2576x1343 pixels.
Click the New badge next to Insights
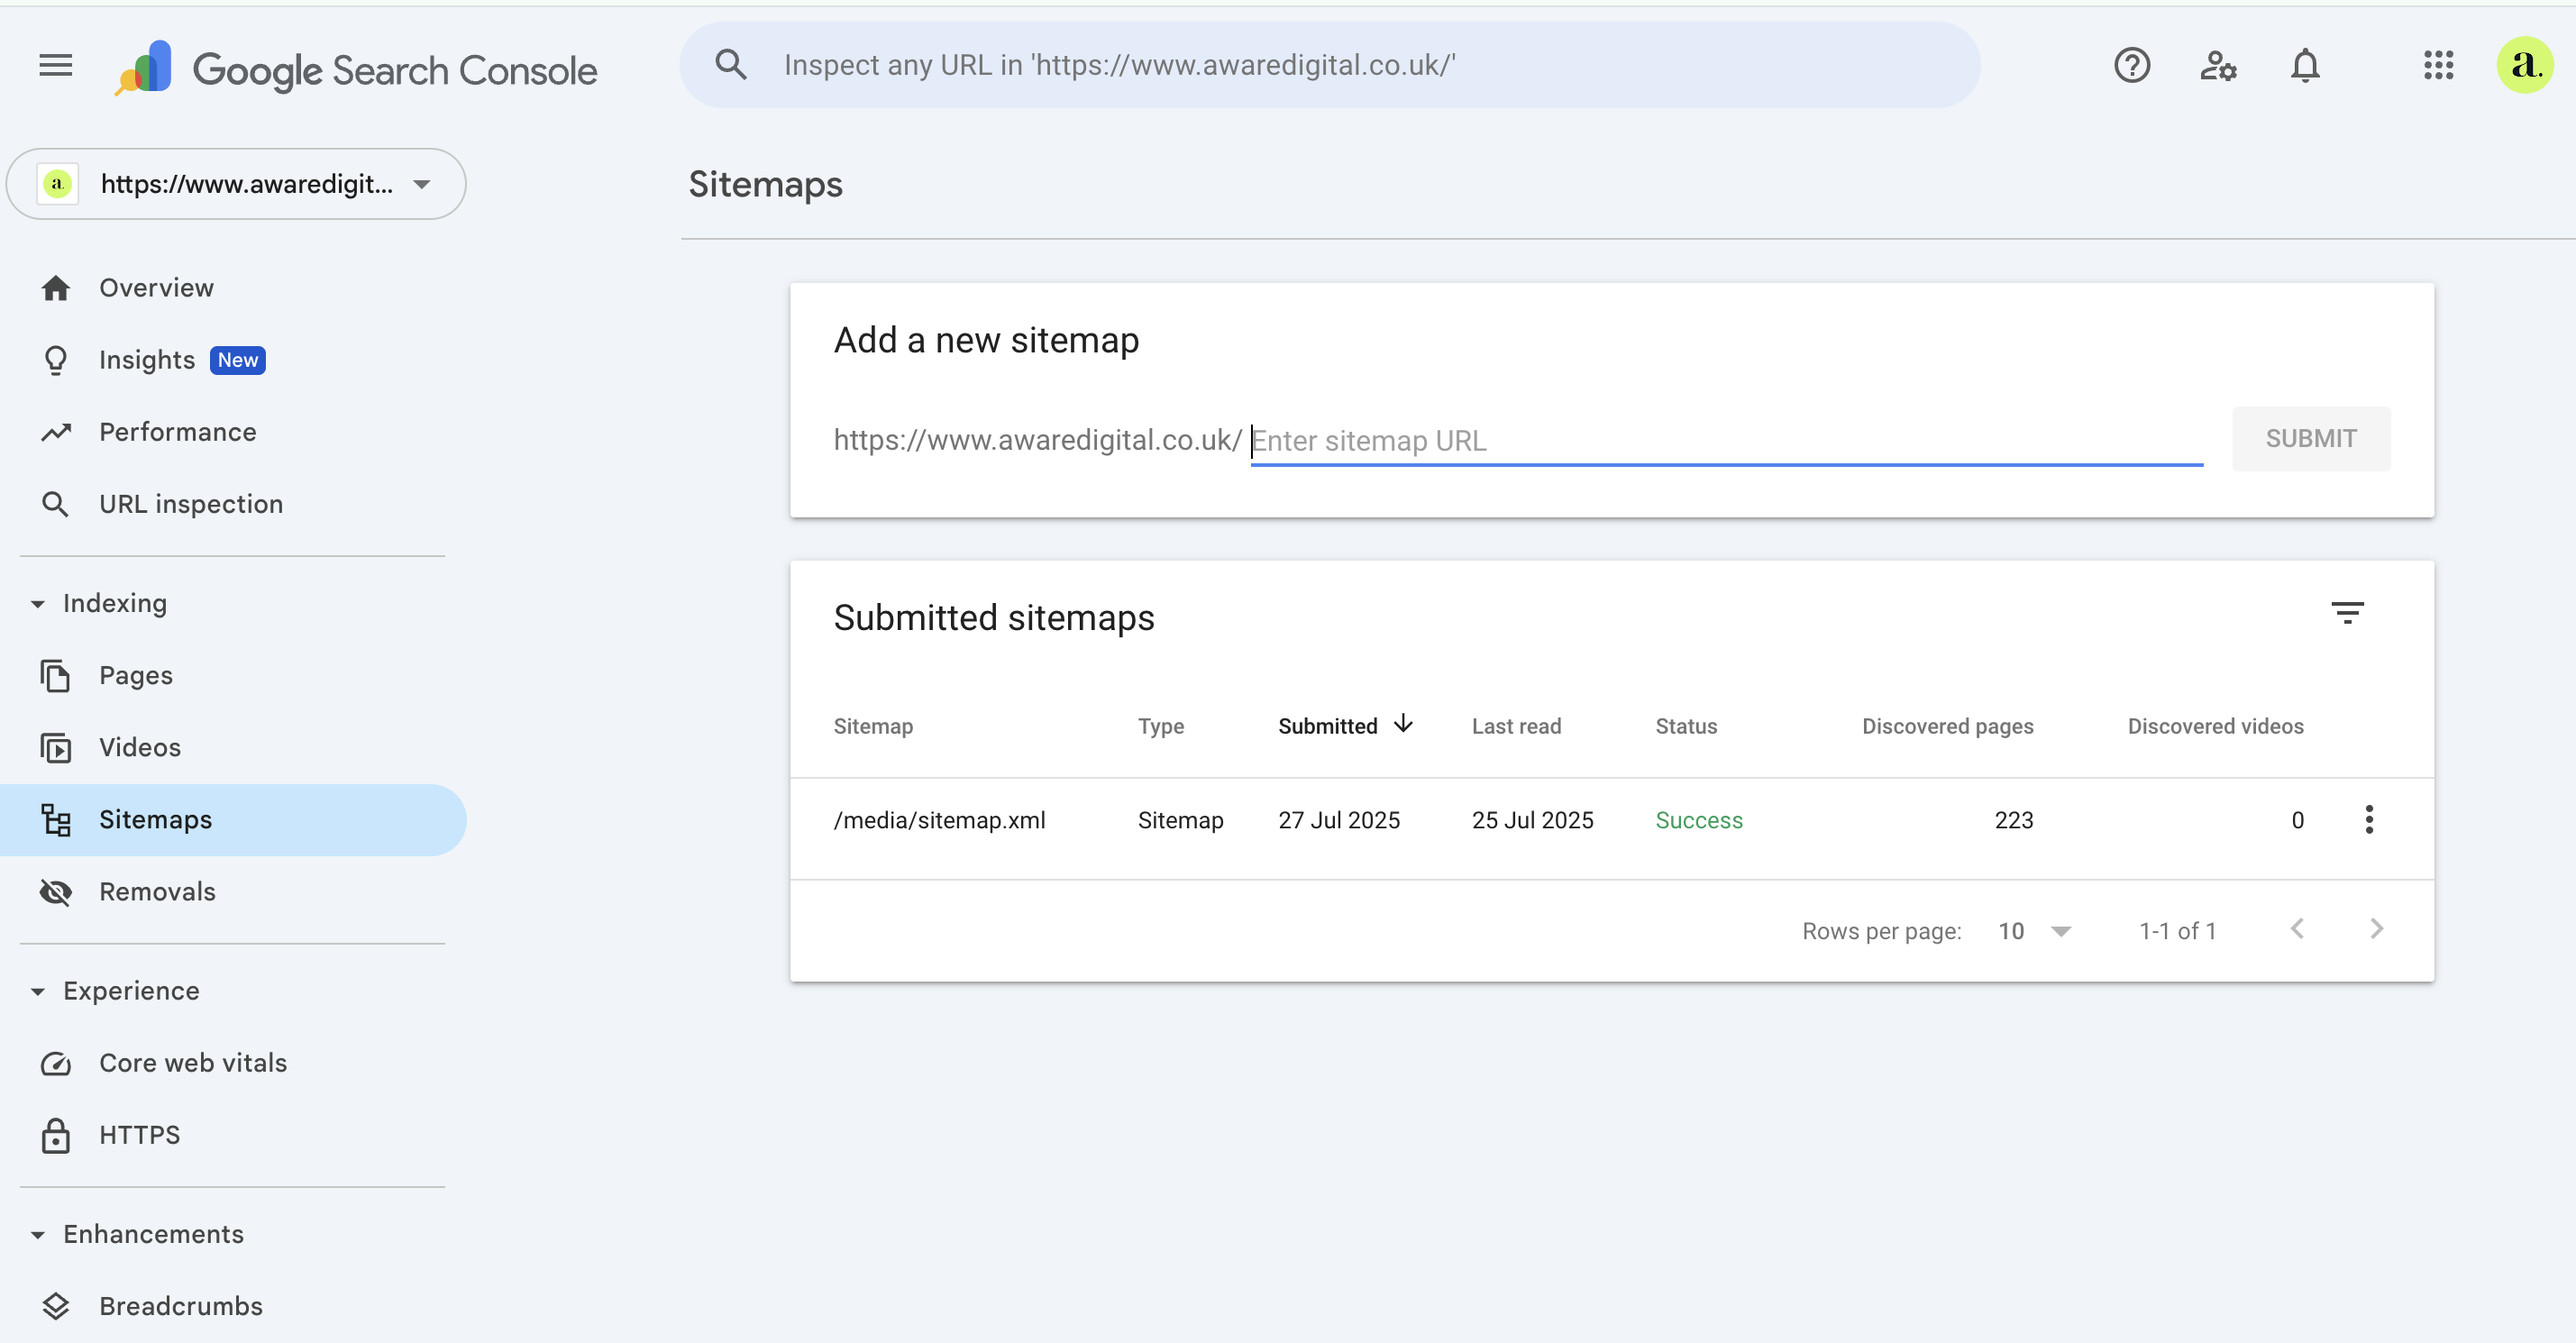[237, 360]
